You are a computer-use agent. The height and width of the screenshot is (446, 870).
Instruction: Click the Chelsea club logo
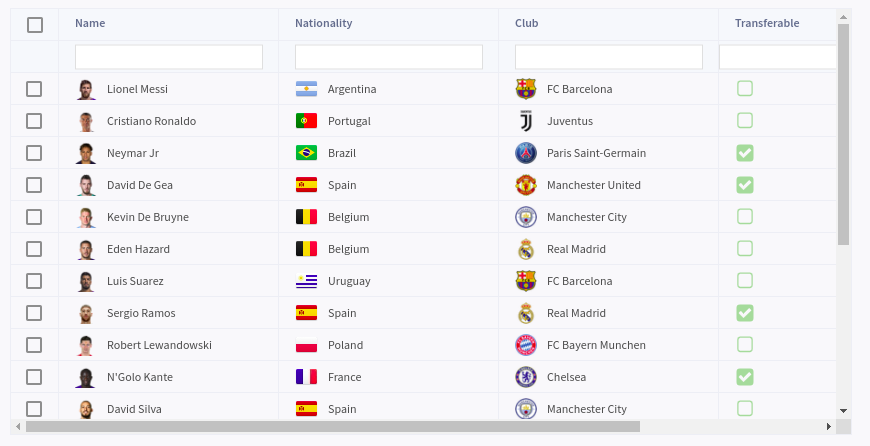pos(525,377)
